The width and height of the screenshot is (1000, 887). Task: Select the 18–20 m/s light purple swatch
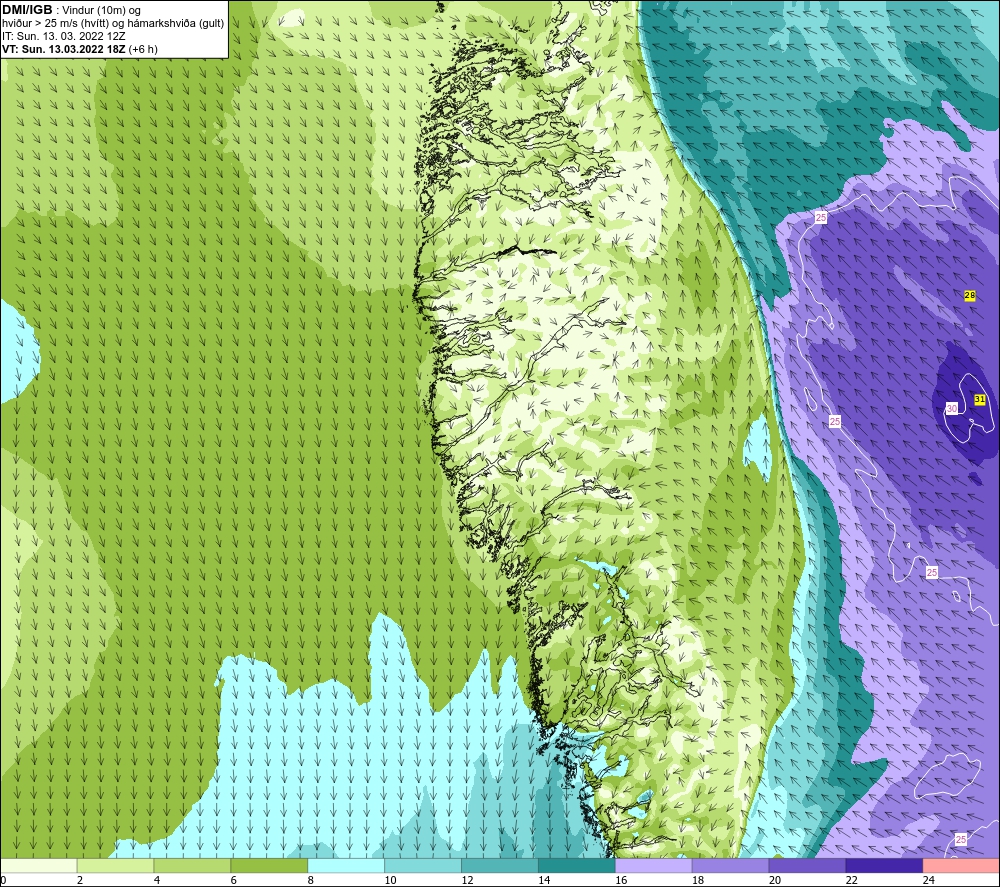pyautogui.click(x=730, y=866)
